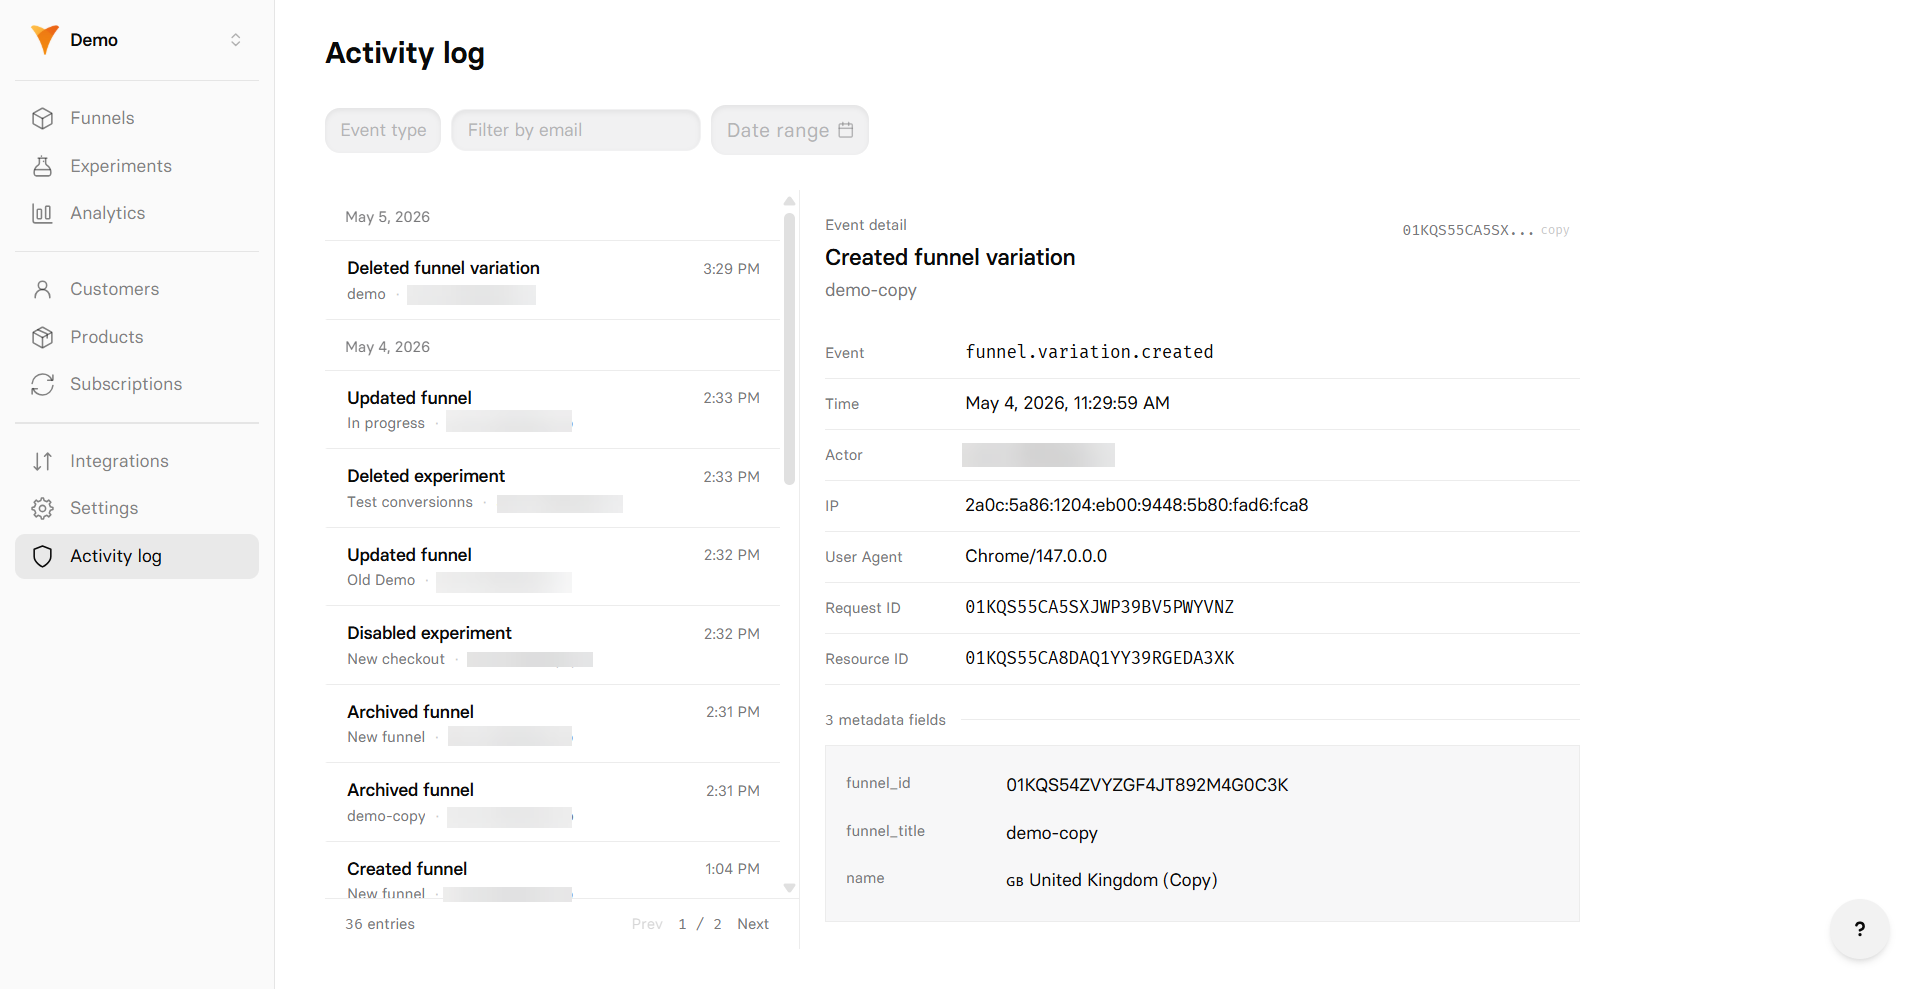Image resolution: width=1920 pixels, height=989 pixels.
Task: Click the funnel.variation.created event value
Action: point(1089,352)
